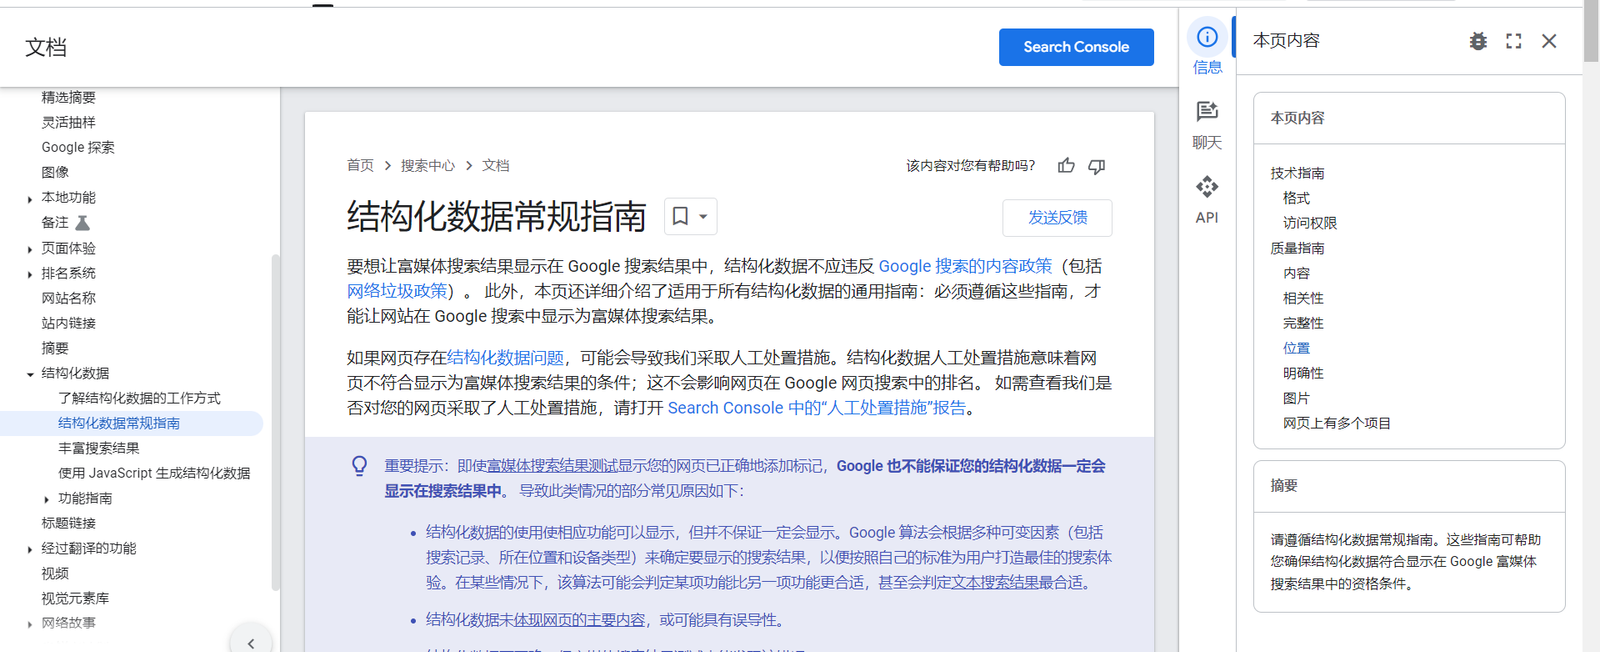Open 了解结构化数据的工作方式 nav item

coord(139,398)
